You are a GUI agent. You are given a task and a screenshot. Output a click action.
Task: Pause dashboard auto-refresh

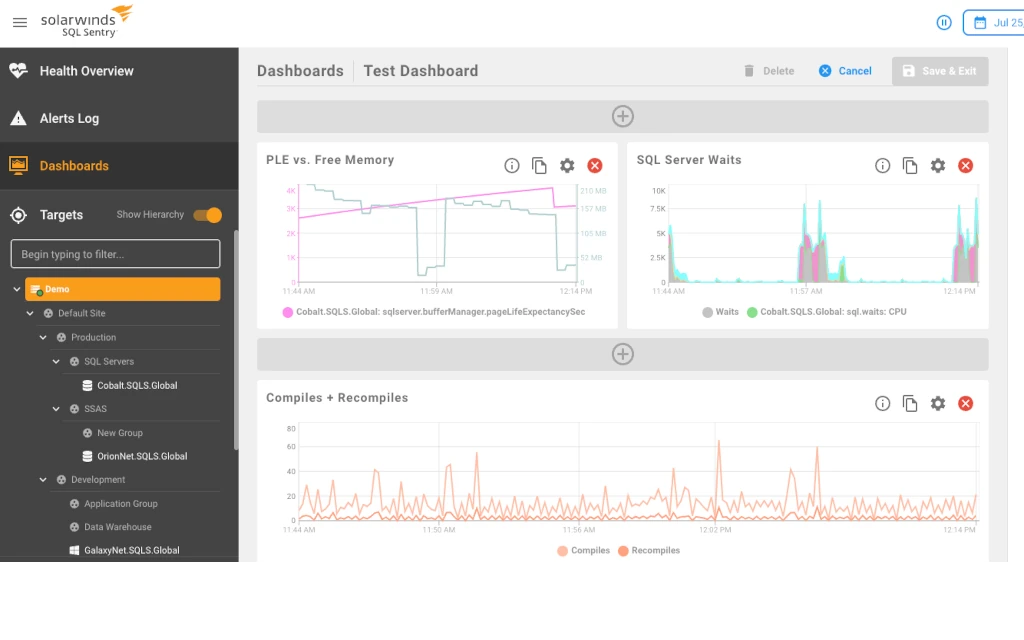943,22
